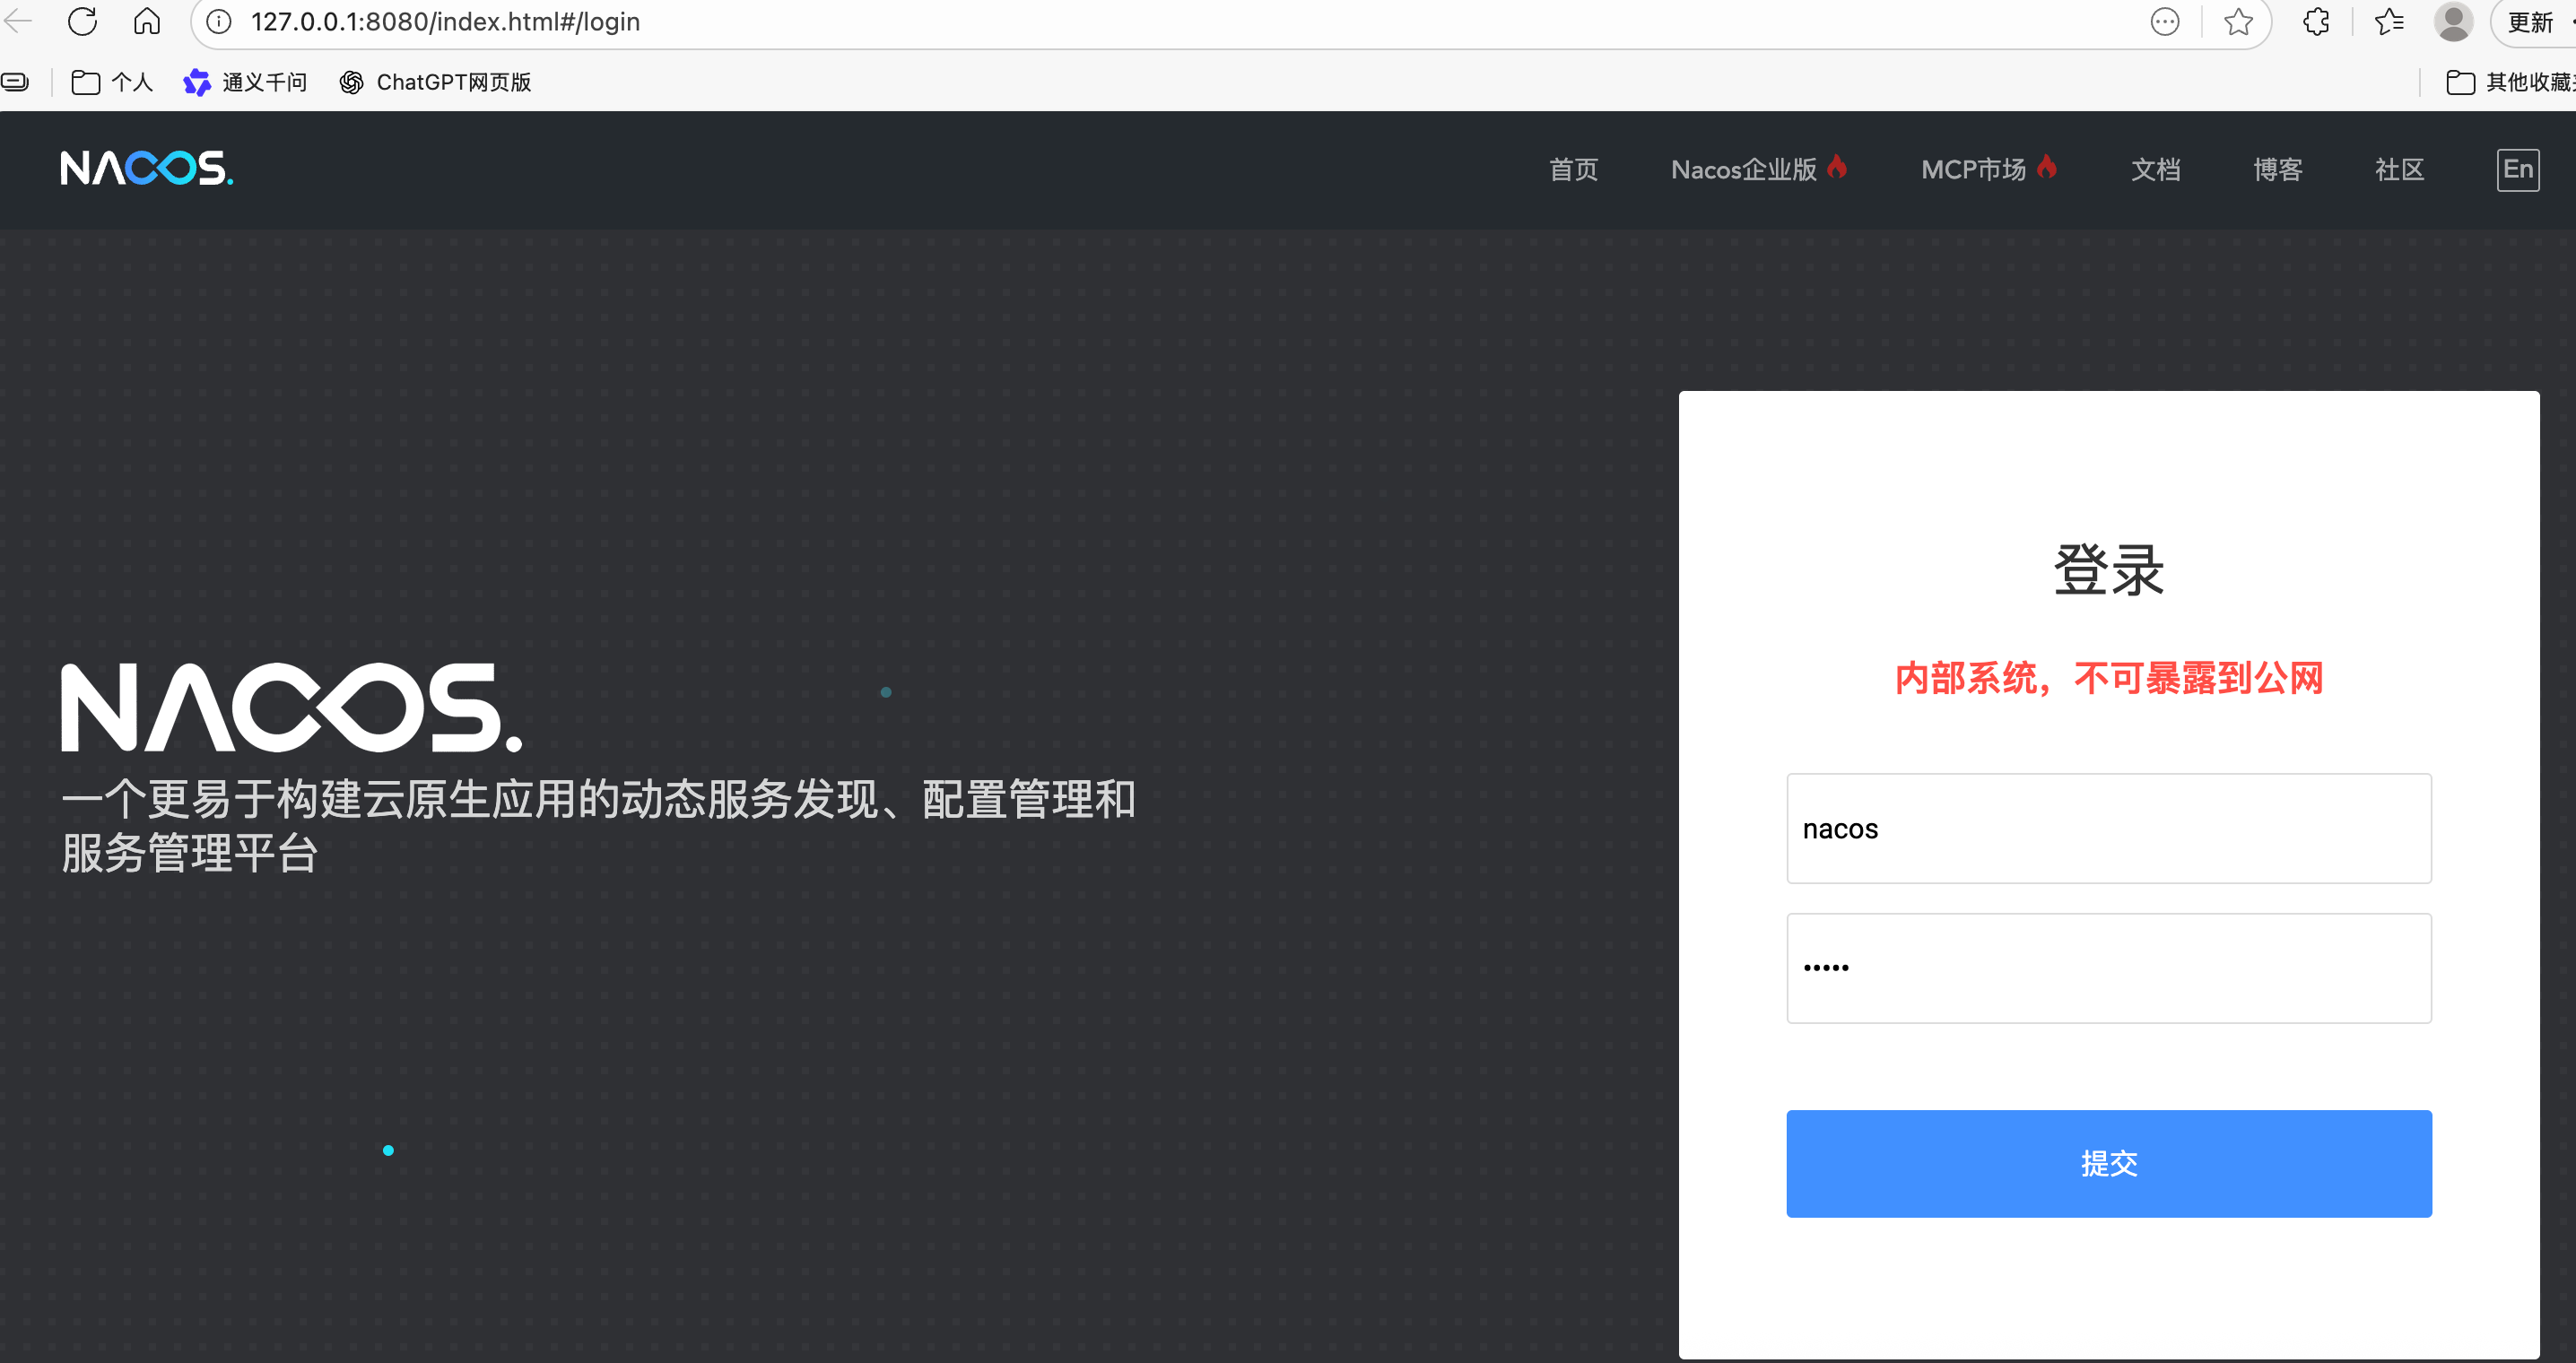Click the password input field
The image size is (2576, 1363).
click(x=2109, y=967)
